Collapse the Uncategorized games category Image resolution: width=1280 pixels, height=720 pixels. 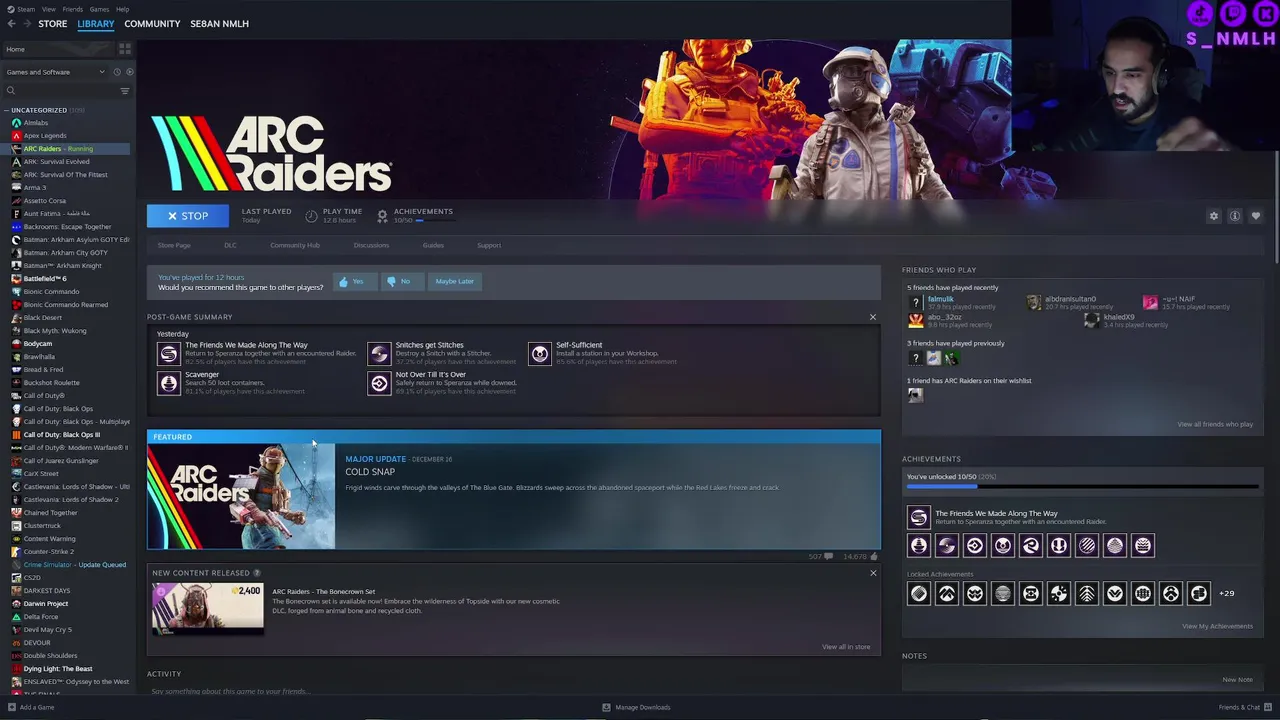pyautogui.click(x=6, y=110)
